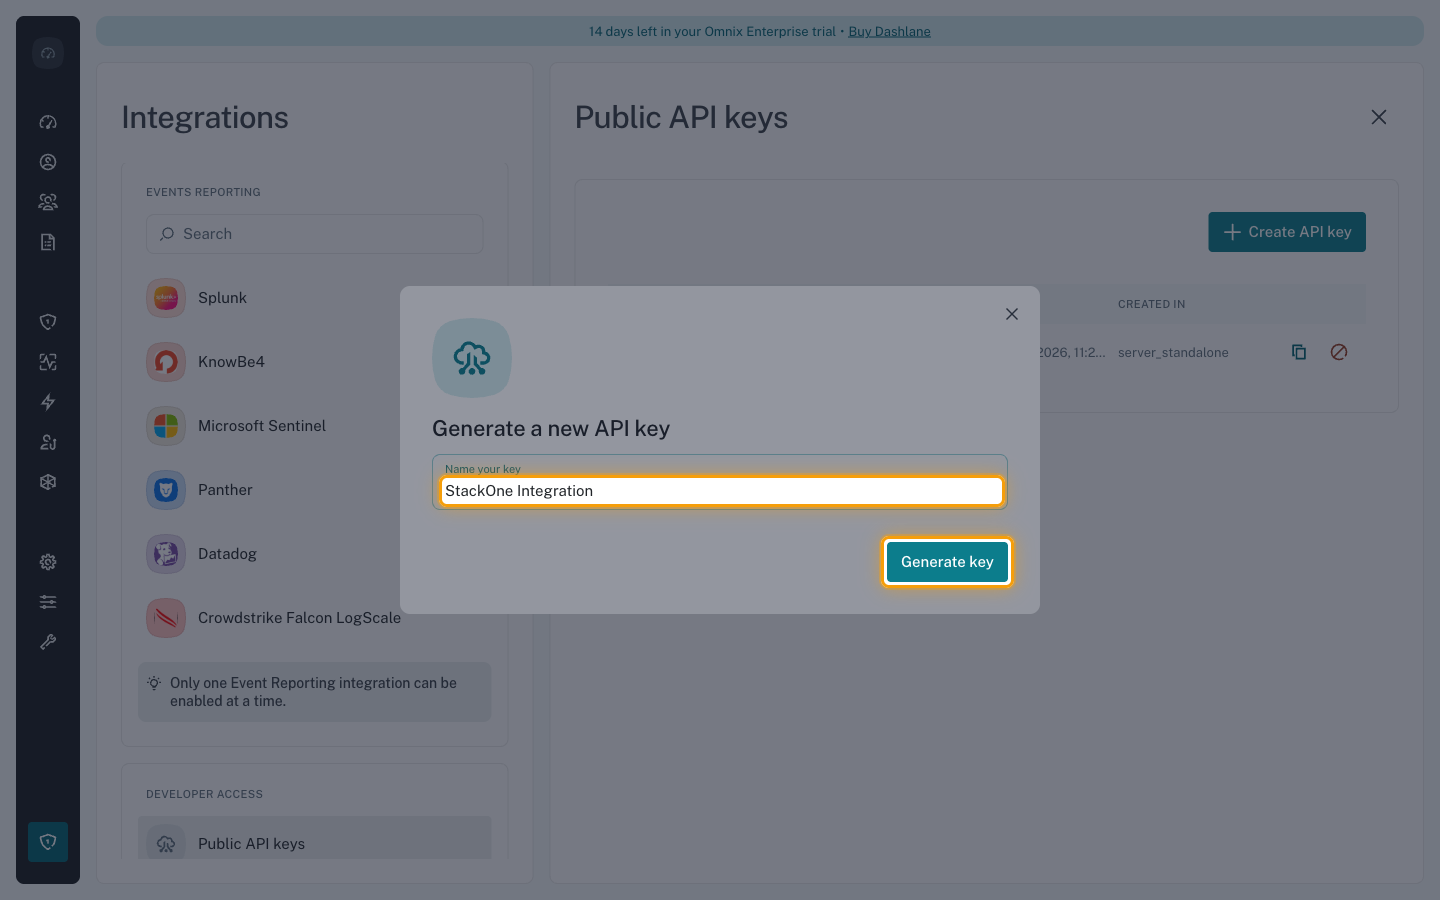
Task: Select the Panther integration label
Action: click(x=225, y=490)
